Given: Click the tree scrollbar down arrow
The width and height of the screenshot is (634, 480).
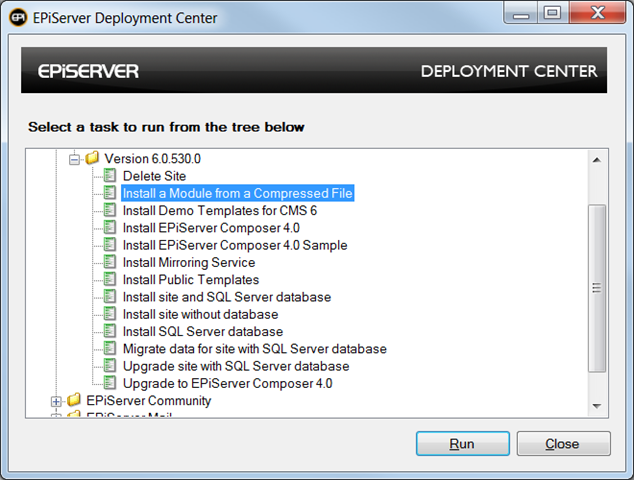Looking at the screenshot, I should [597, 404].
